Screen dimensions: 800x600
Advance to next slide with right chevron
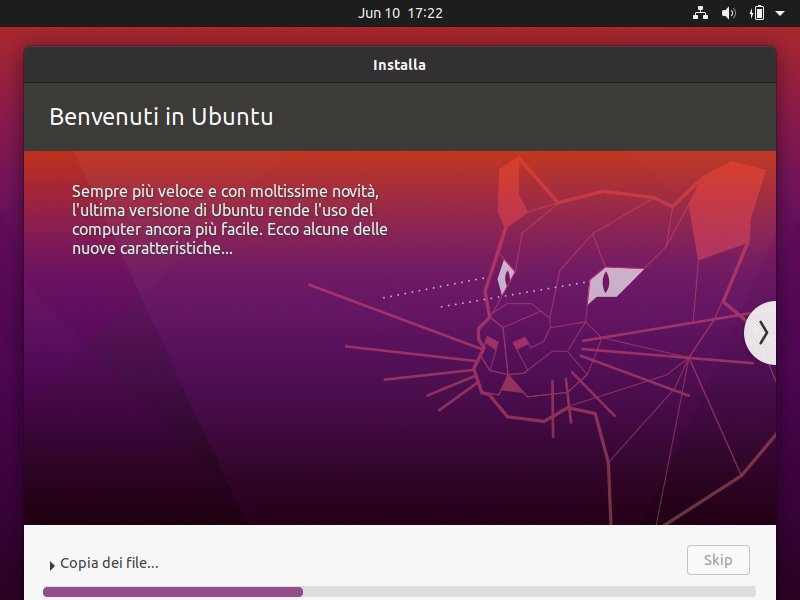(x=762, y=332)
